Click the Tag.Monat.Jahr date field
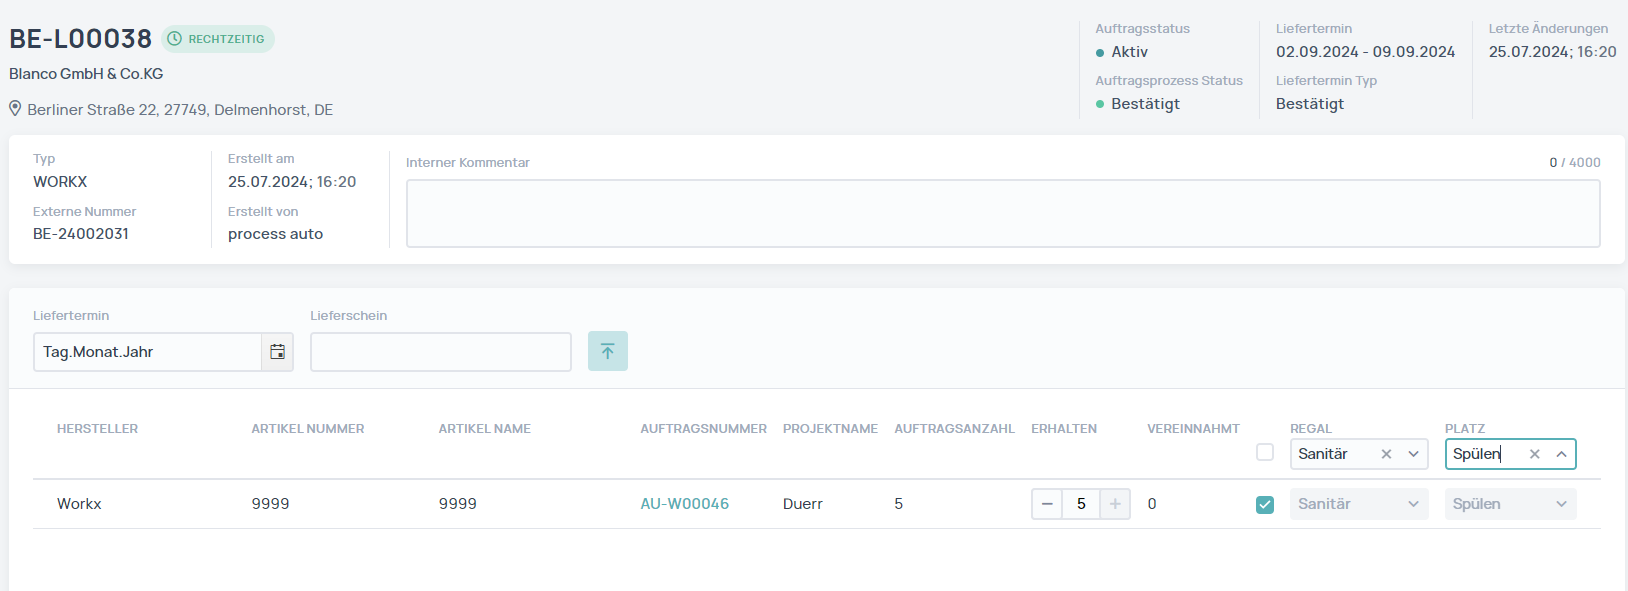Image resolution: width=1628 pixels, height=591 pixels. tap(148, 352)
